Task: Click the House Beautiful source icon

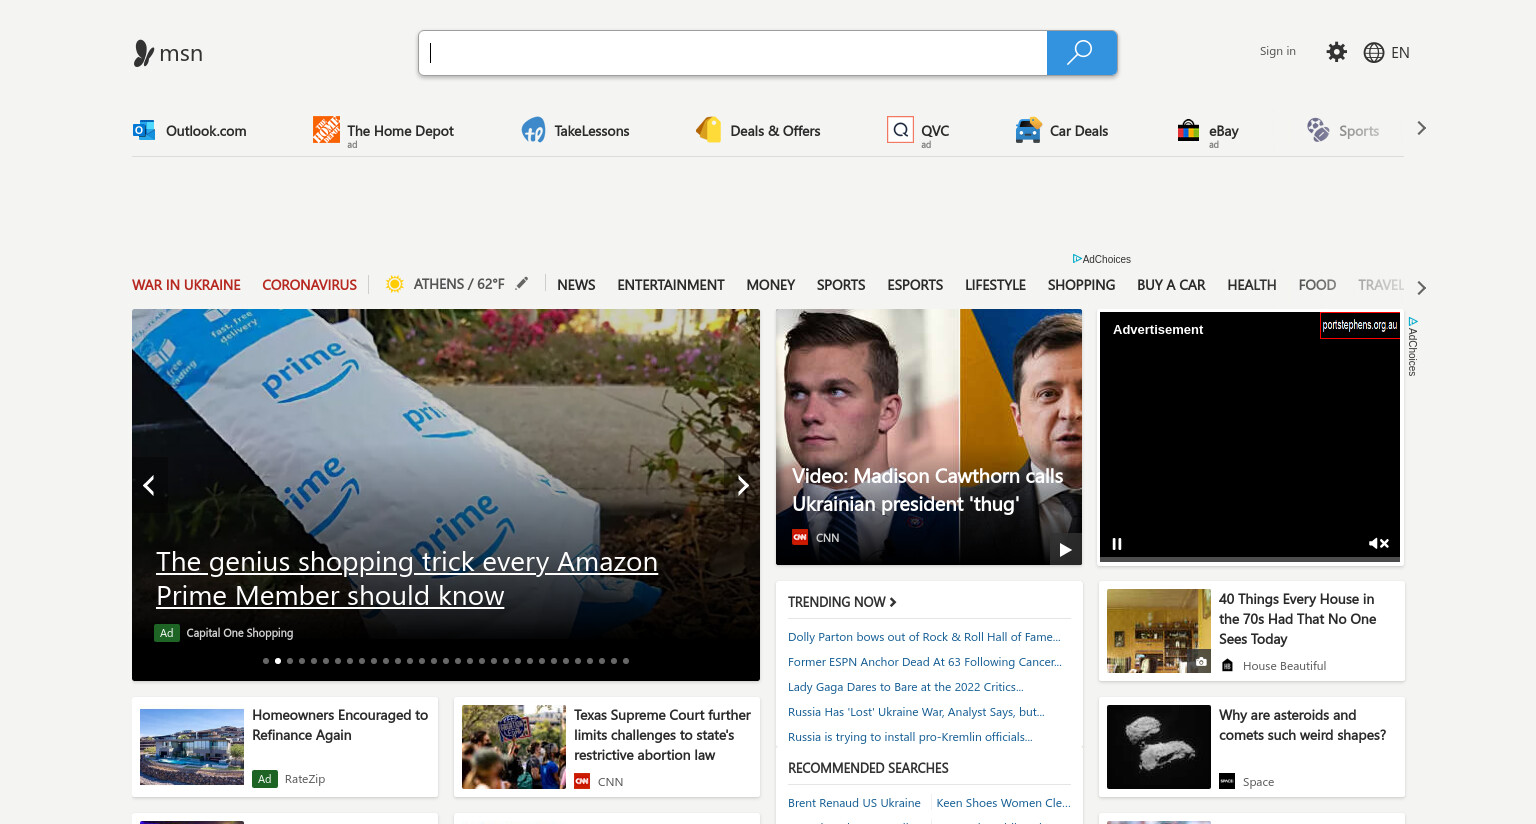Action: pyautogui.click(x=1227, y=666)
